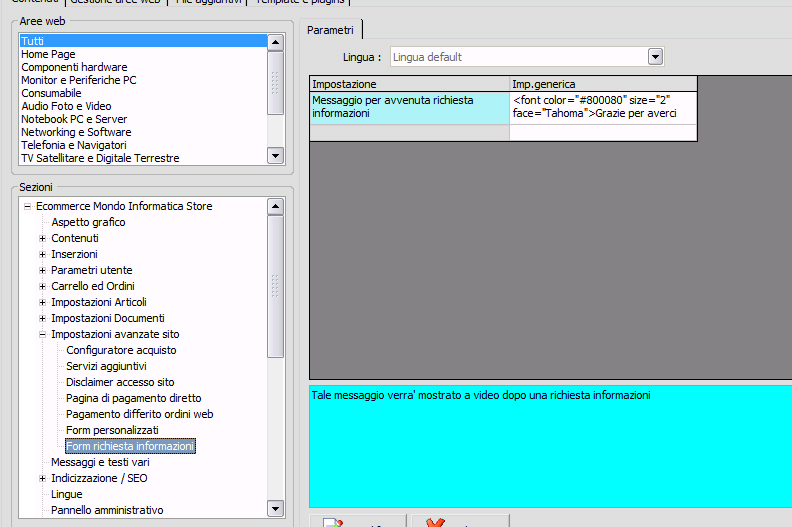Select Impostazioni Documenti section
This screenshot has width=792, height=527.
[108, 318]
